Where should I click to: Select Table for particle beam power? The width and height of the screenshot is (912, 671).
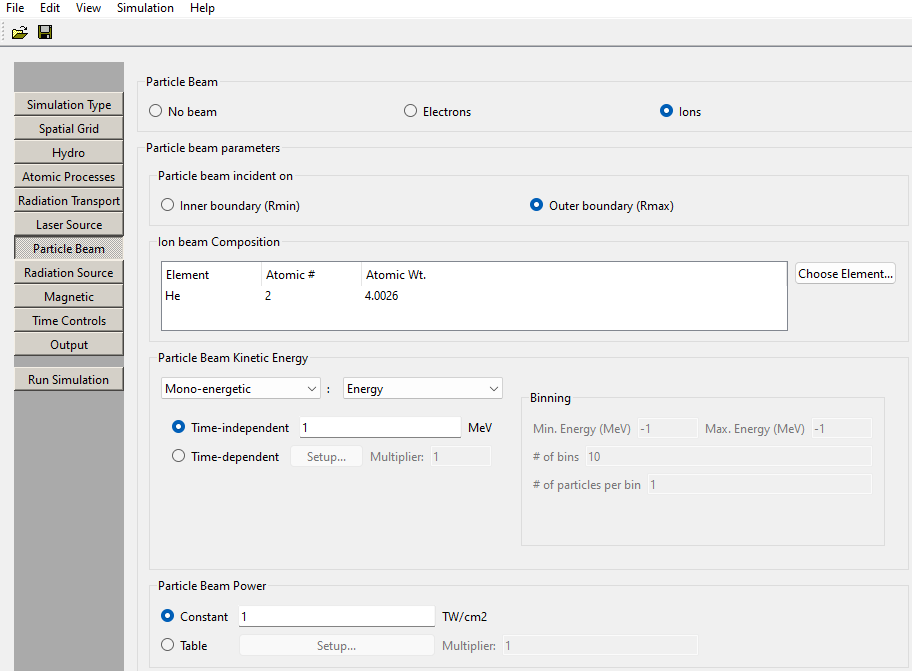tap(168, 645)
